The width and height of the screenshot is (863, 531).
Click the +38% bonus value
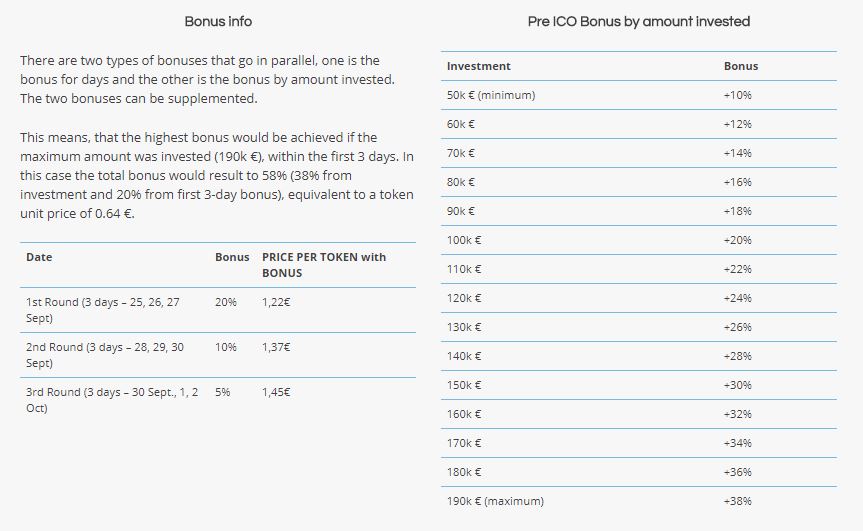(738, 501)
